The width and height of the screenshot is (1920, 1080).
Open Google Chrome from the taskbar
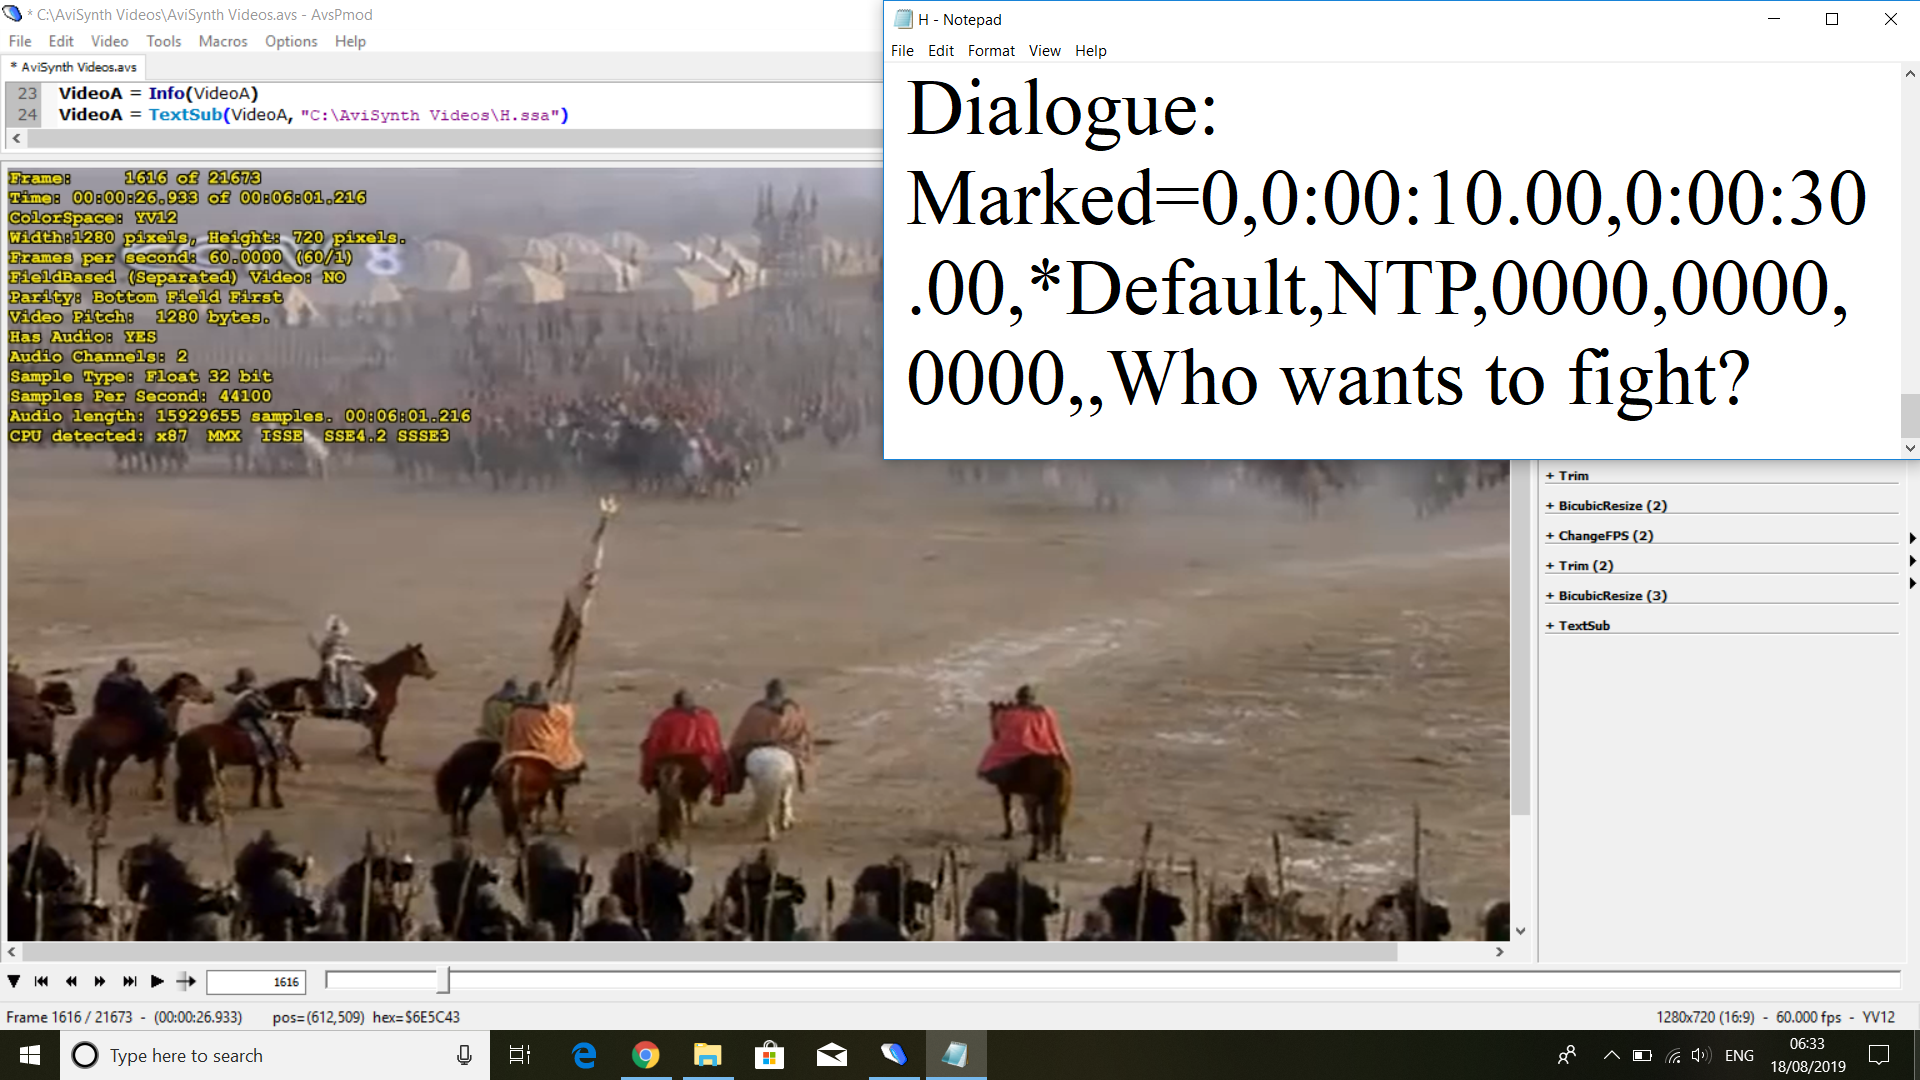[x=646, y=1055]
